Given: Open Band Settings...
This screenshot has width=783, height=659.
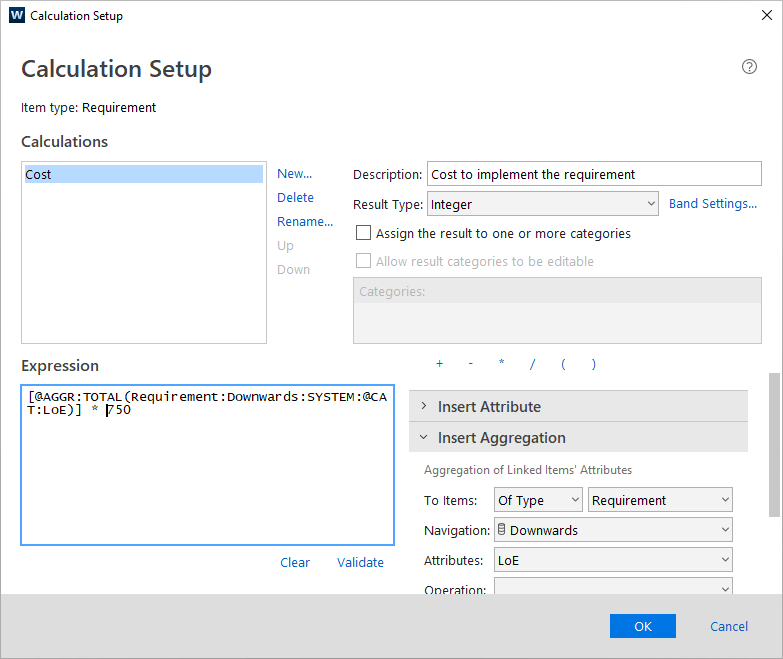Looking at the screenshot, I should [x=713, y=204].
